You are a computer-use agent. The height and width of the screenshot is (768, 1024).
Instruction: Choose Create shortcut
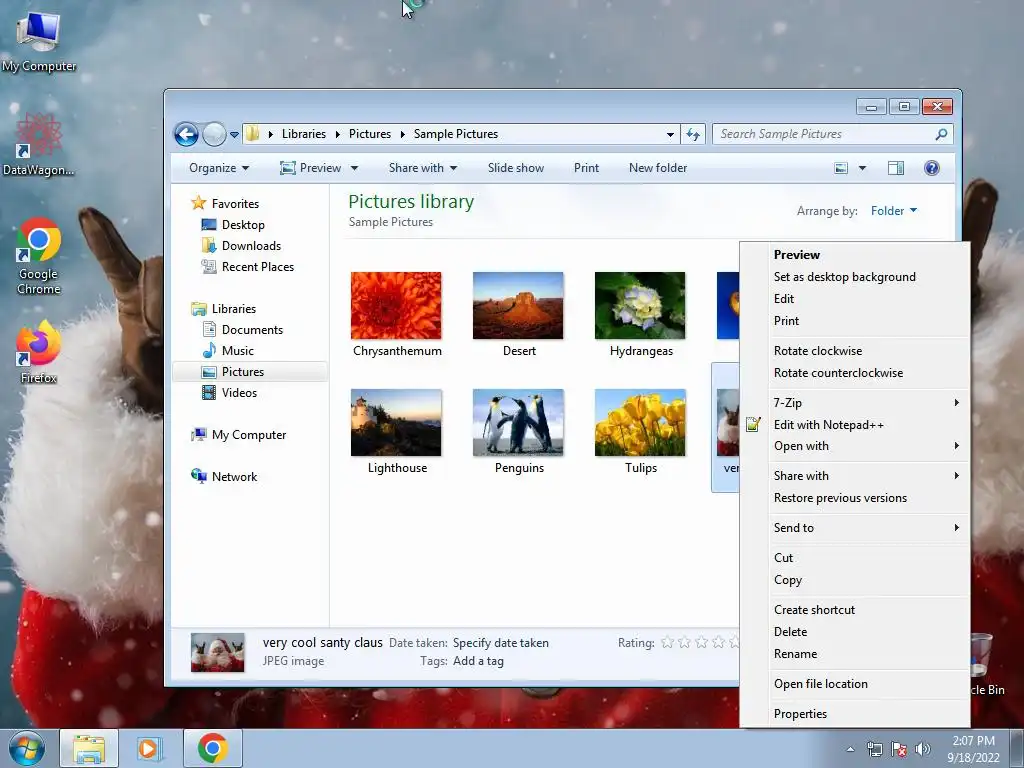click(x=854, y=610)
